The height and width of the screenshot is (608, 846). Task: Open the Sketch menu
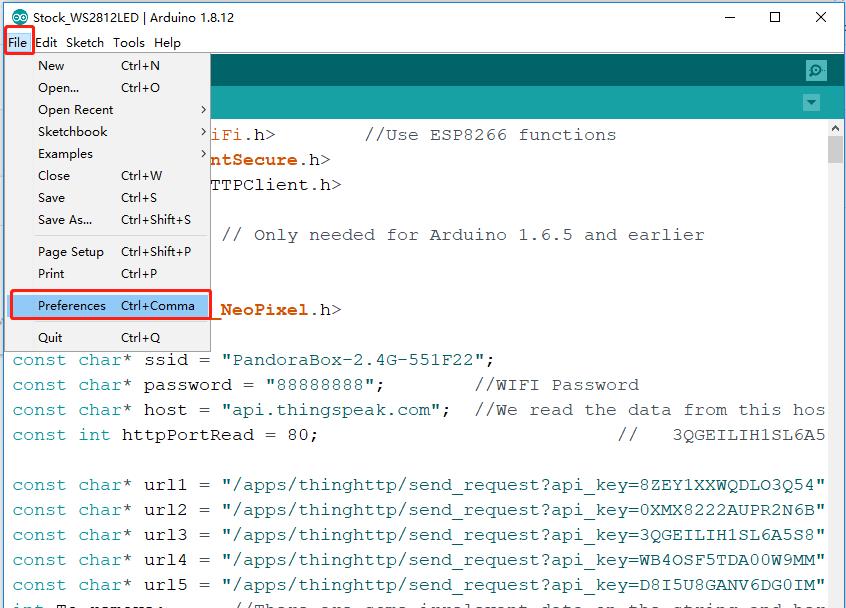point(85,43)
